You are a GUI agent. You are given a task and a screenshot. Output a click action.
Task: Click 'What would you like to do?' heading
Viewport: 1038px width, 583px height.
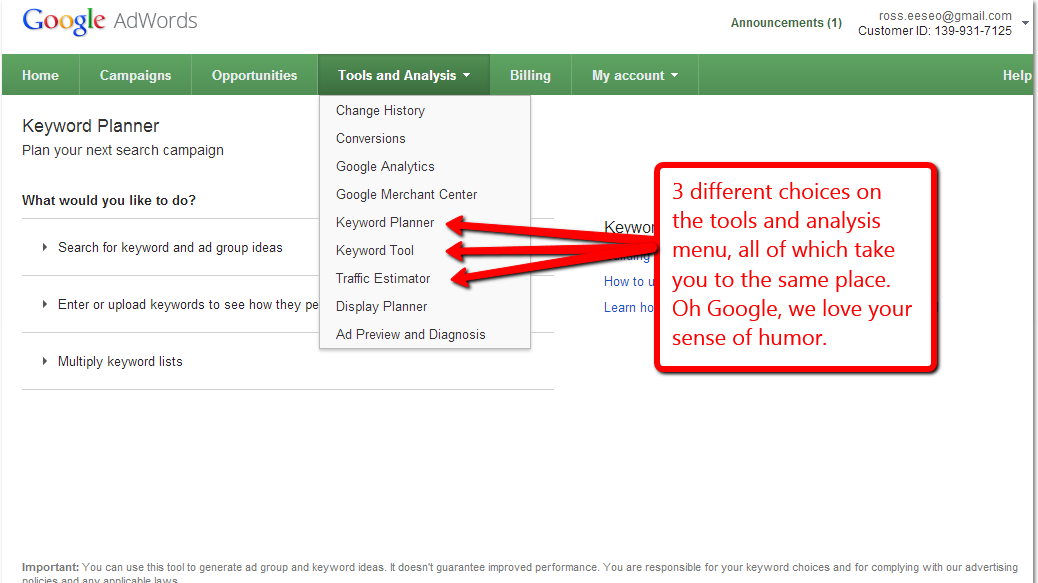[x=109, y=201]
